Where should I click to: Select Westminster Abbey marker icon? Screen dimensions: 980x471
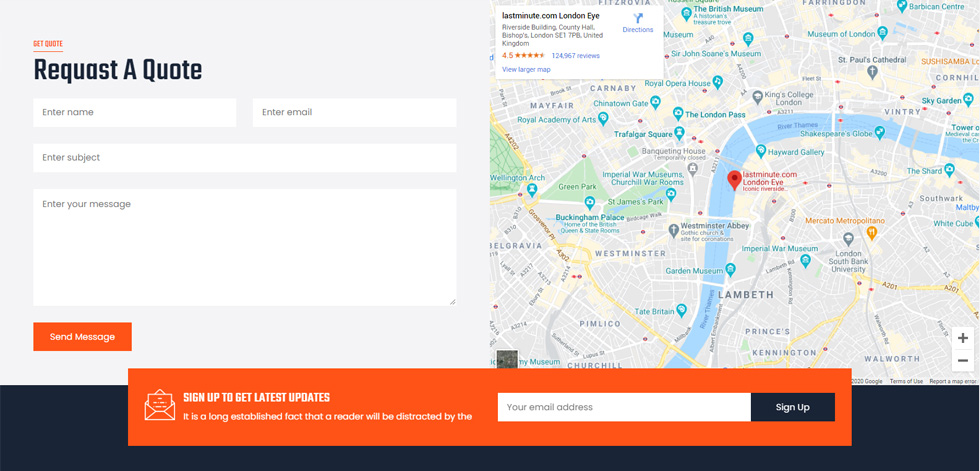673,231
